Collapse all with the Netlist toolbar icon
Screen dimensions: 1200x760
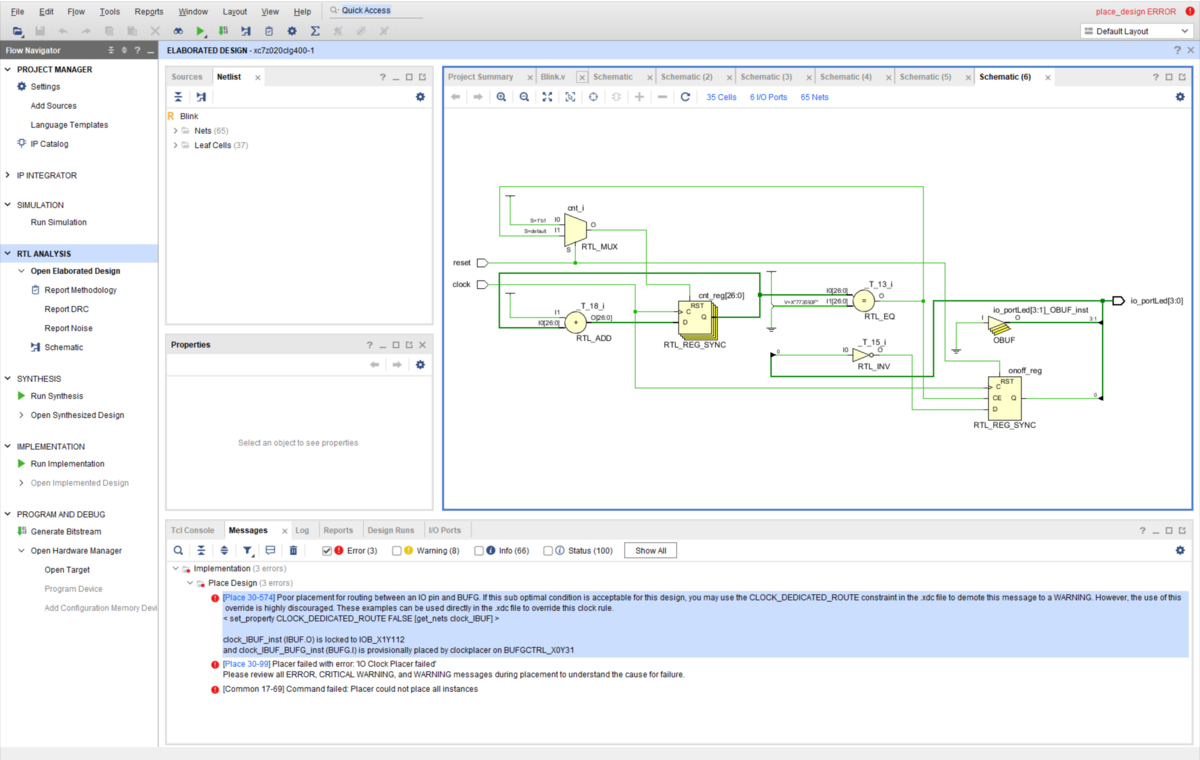(x=178, y=97)
